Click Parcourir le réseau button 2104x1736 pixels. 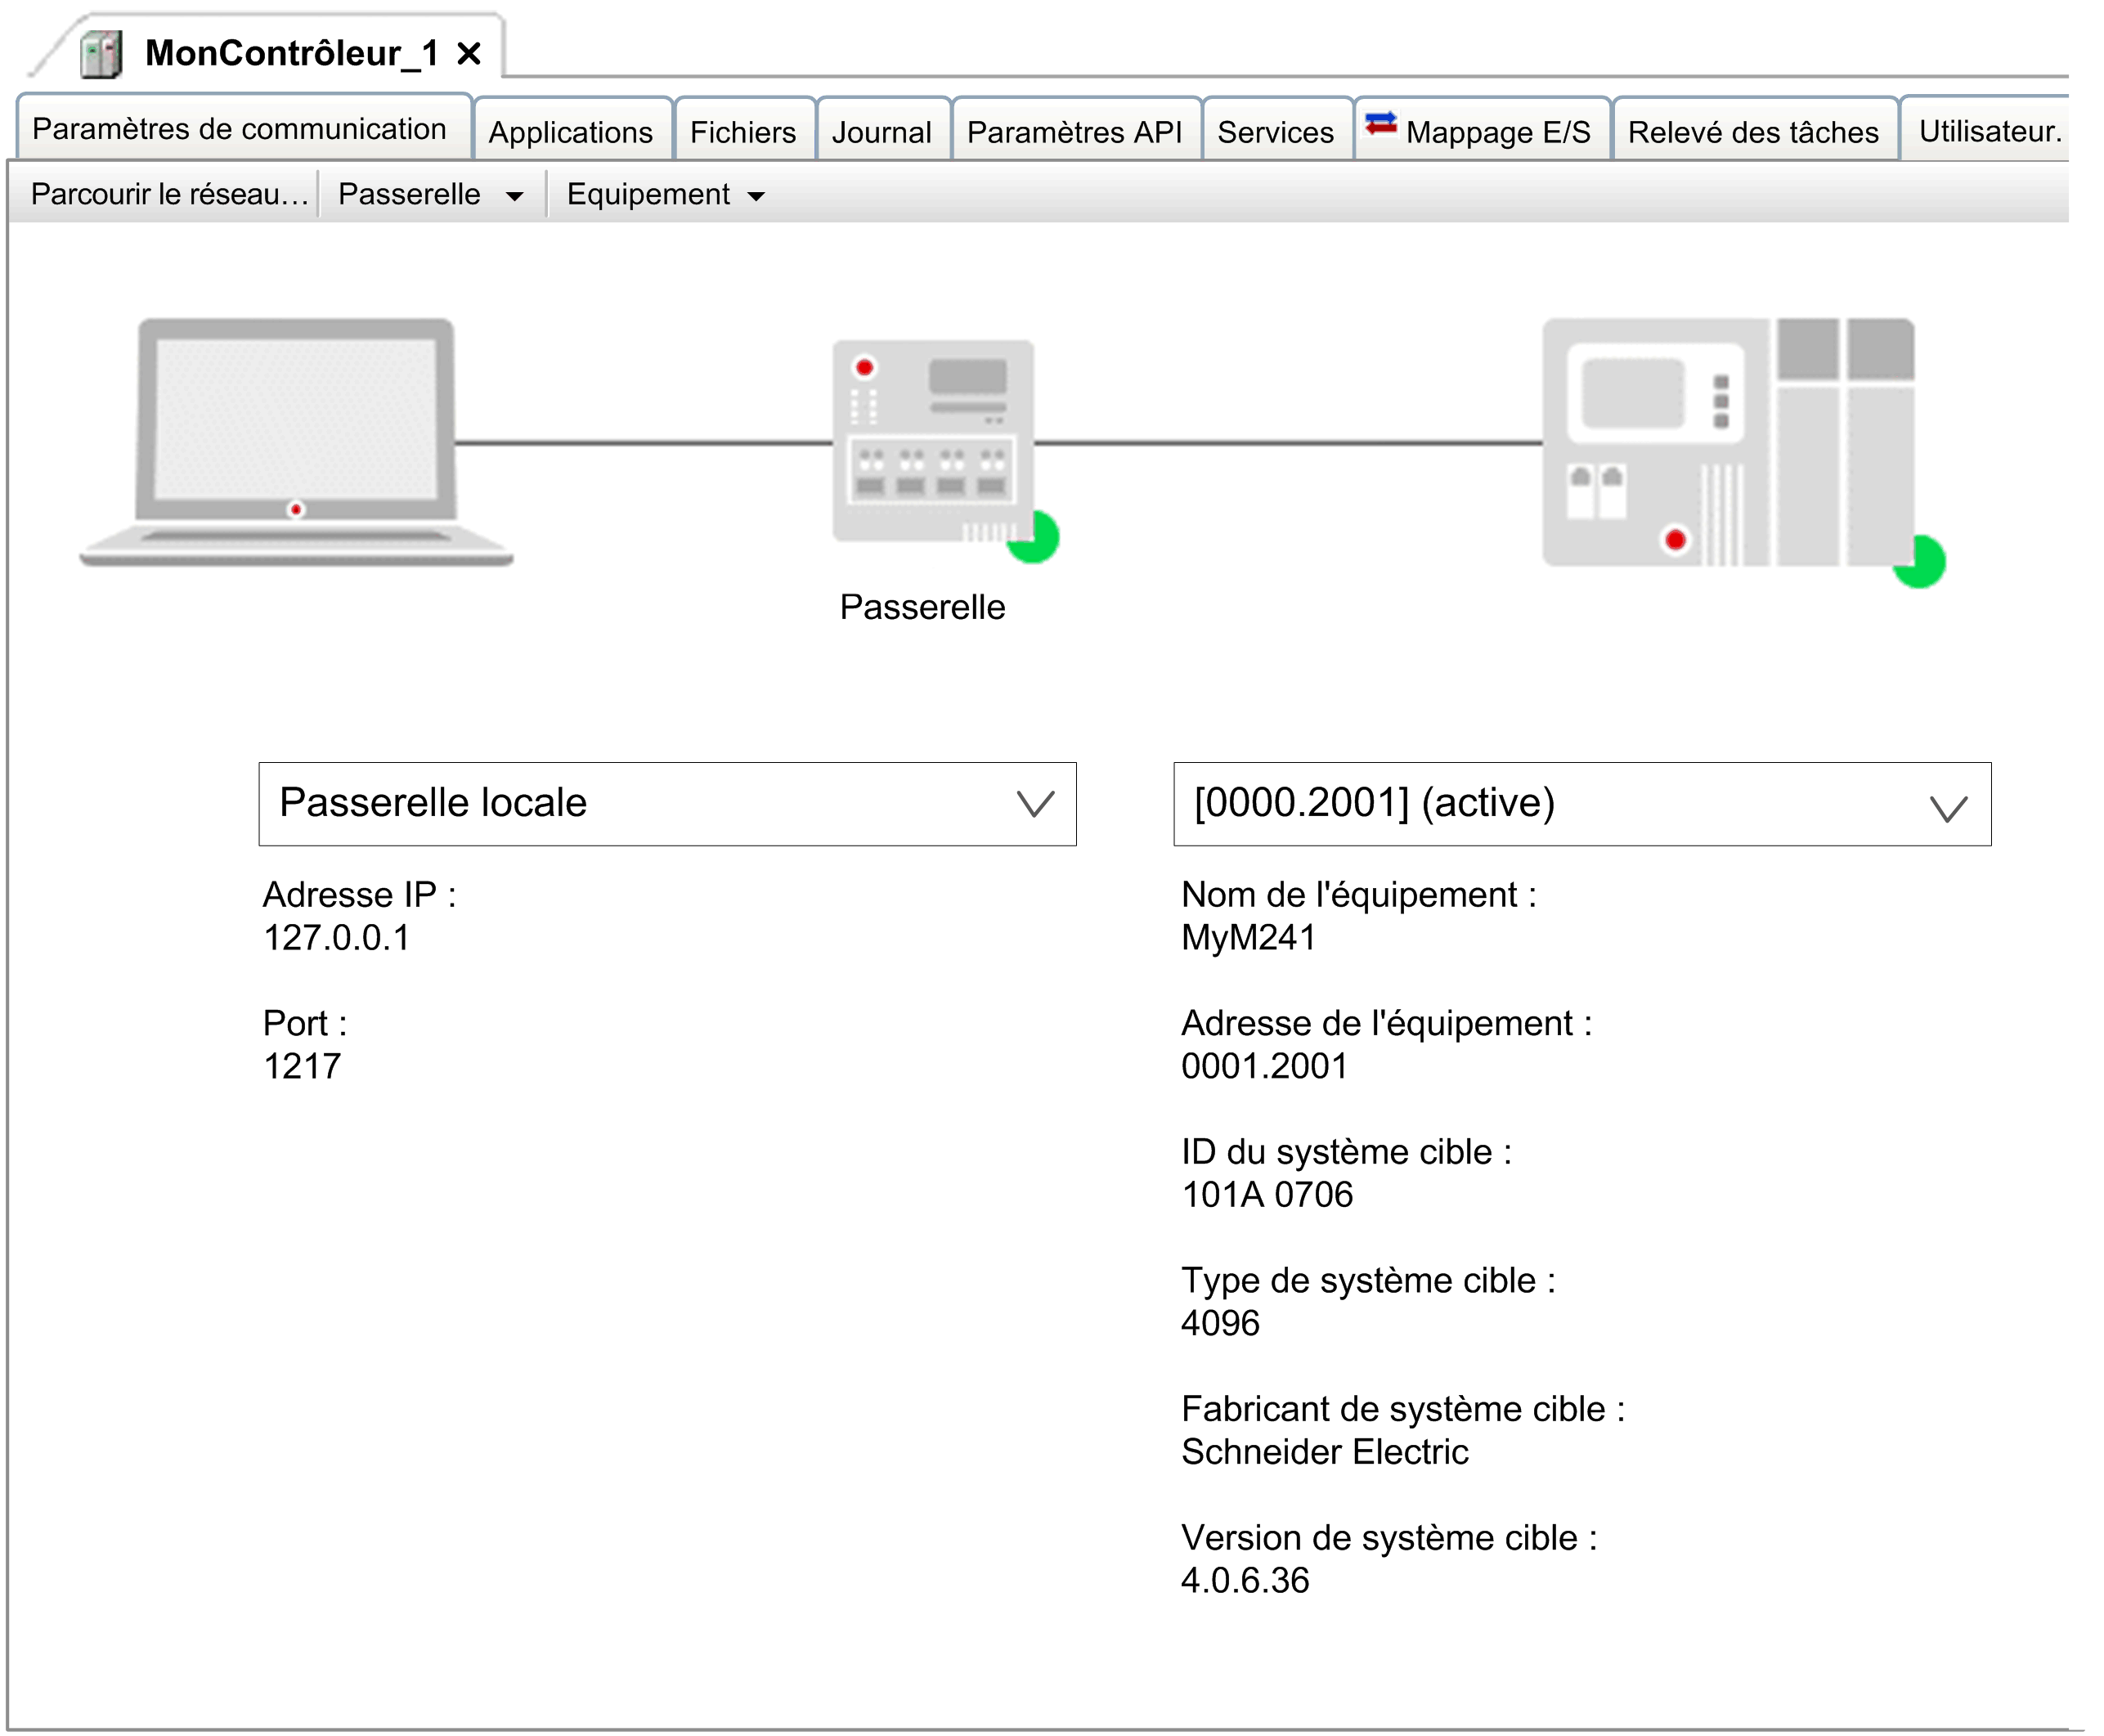click(168, 195)
